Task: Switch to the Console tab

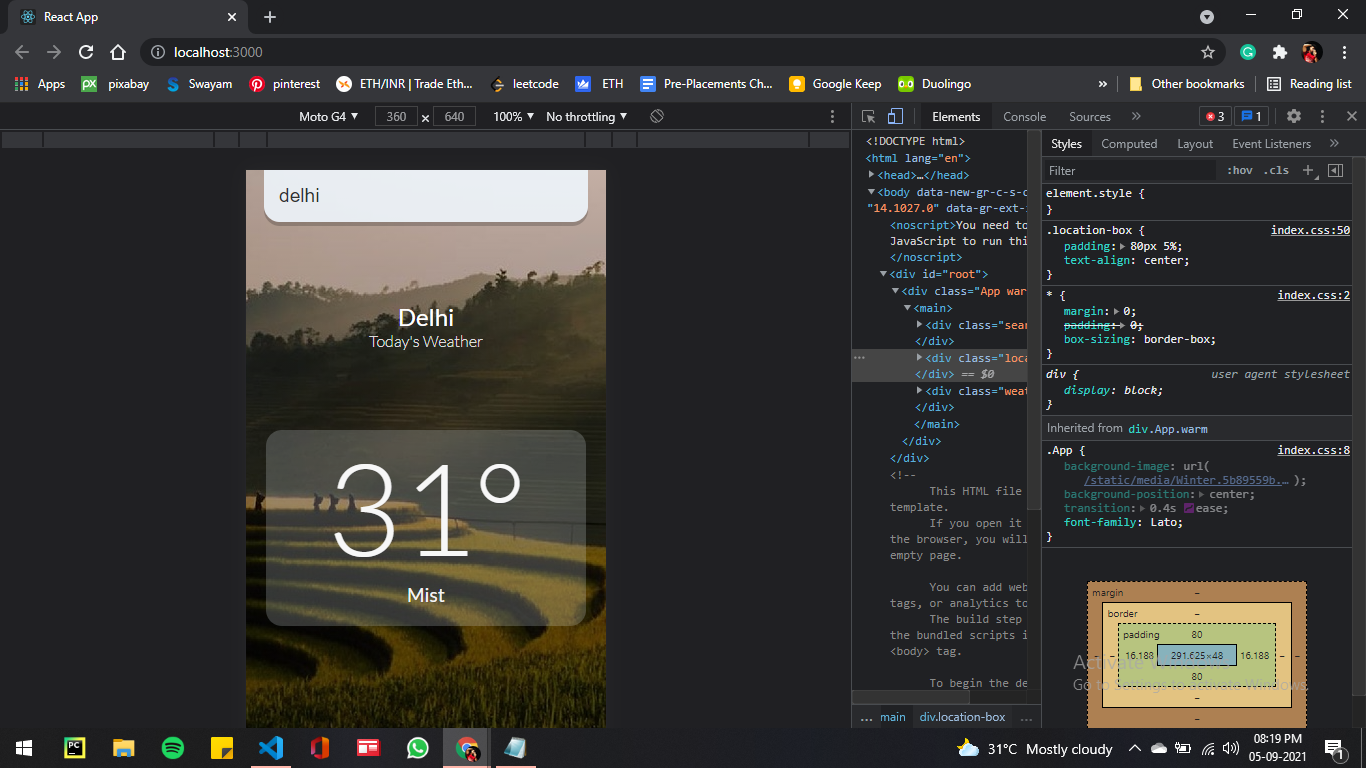Action: [x=1024, y=117]
